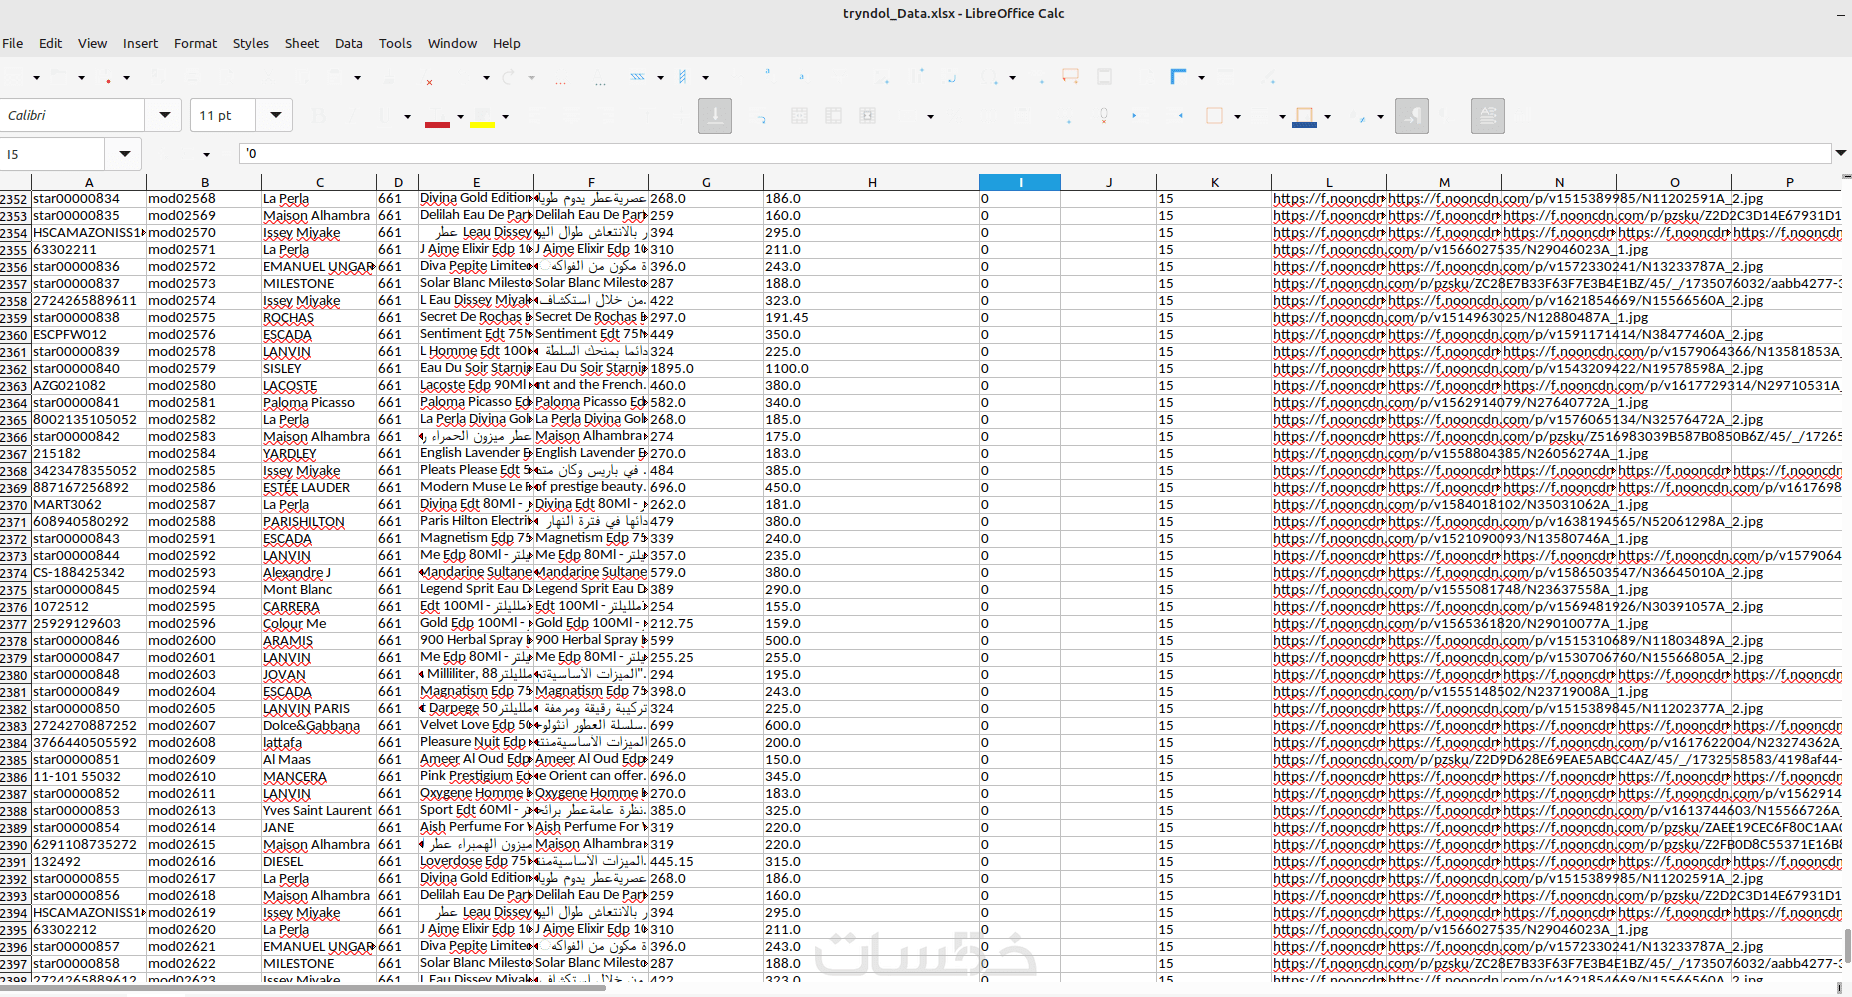The width and height of the screenshot is (1852, 997).
Task: Open the Undo history dropdown arrow
Action: [486, 77]
